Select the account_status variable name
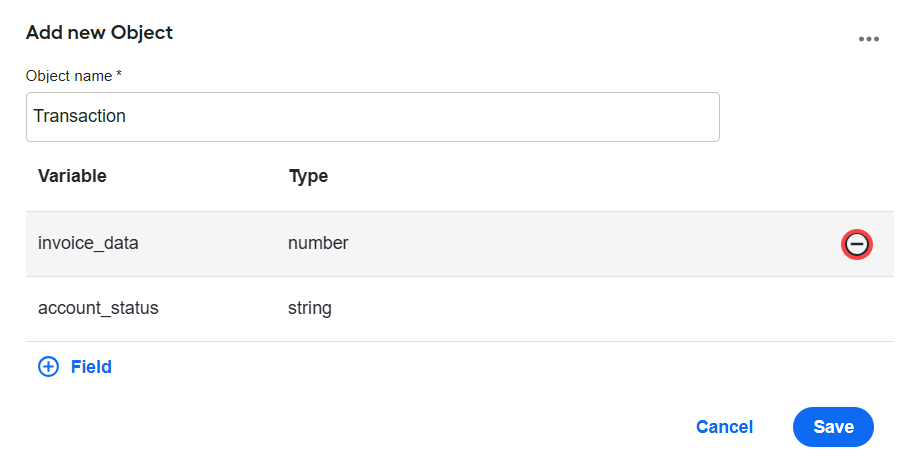Image resolution: width=920 pixels, height=471 pixels. (98, 308)
